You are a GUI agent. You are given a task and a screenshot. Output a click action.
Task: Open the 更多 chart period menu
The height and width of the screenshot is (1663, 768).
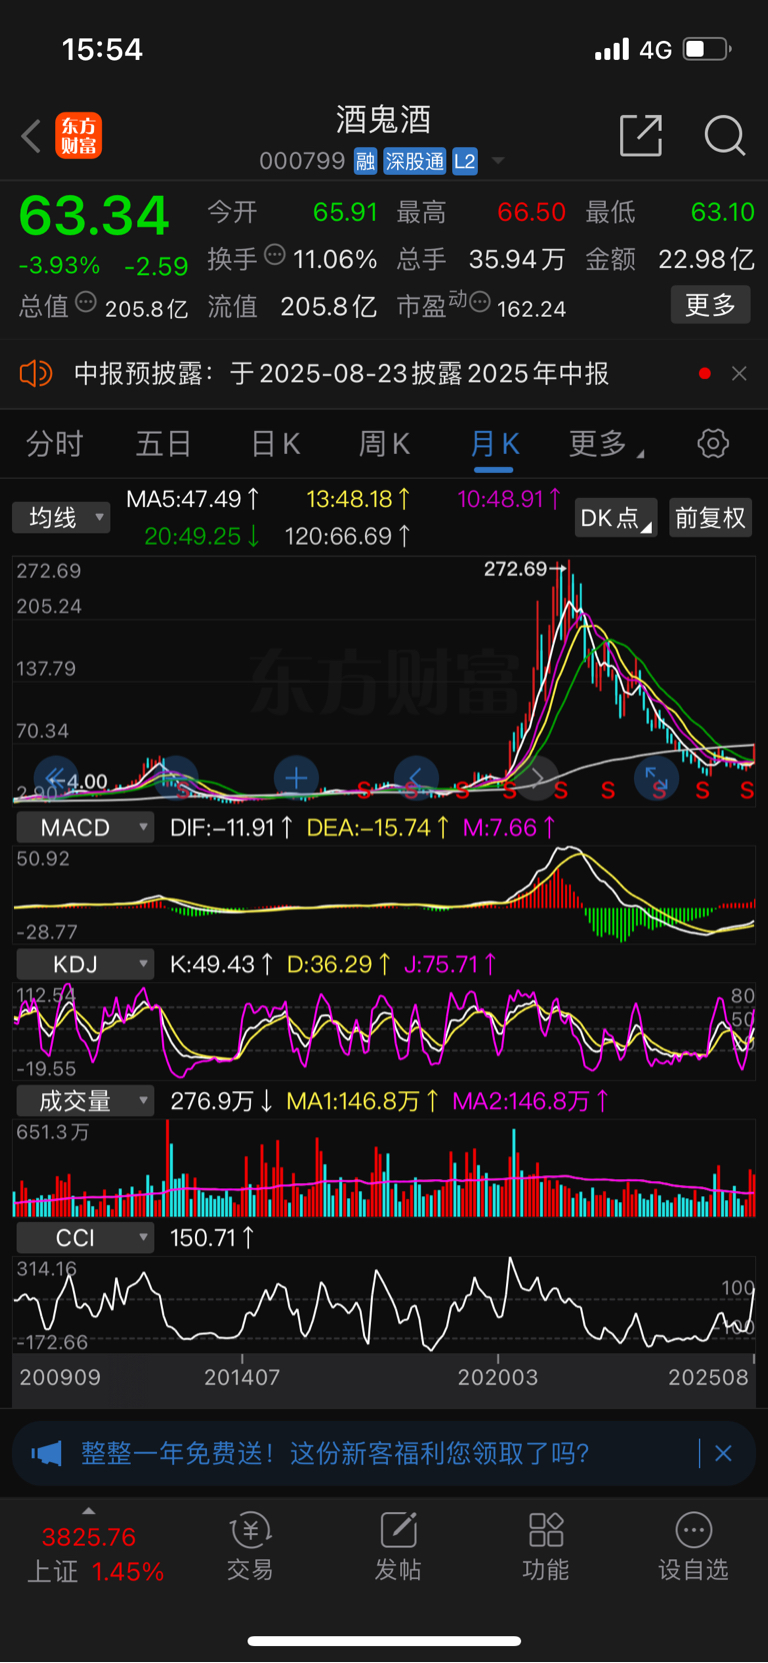tap(606, 444)
